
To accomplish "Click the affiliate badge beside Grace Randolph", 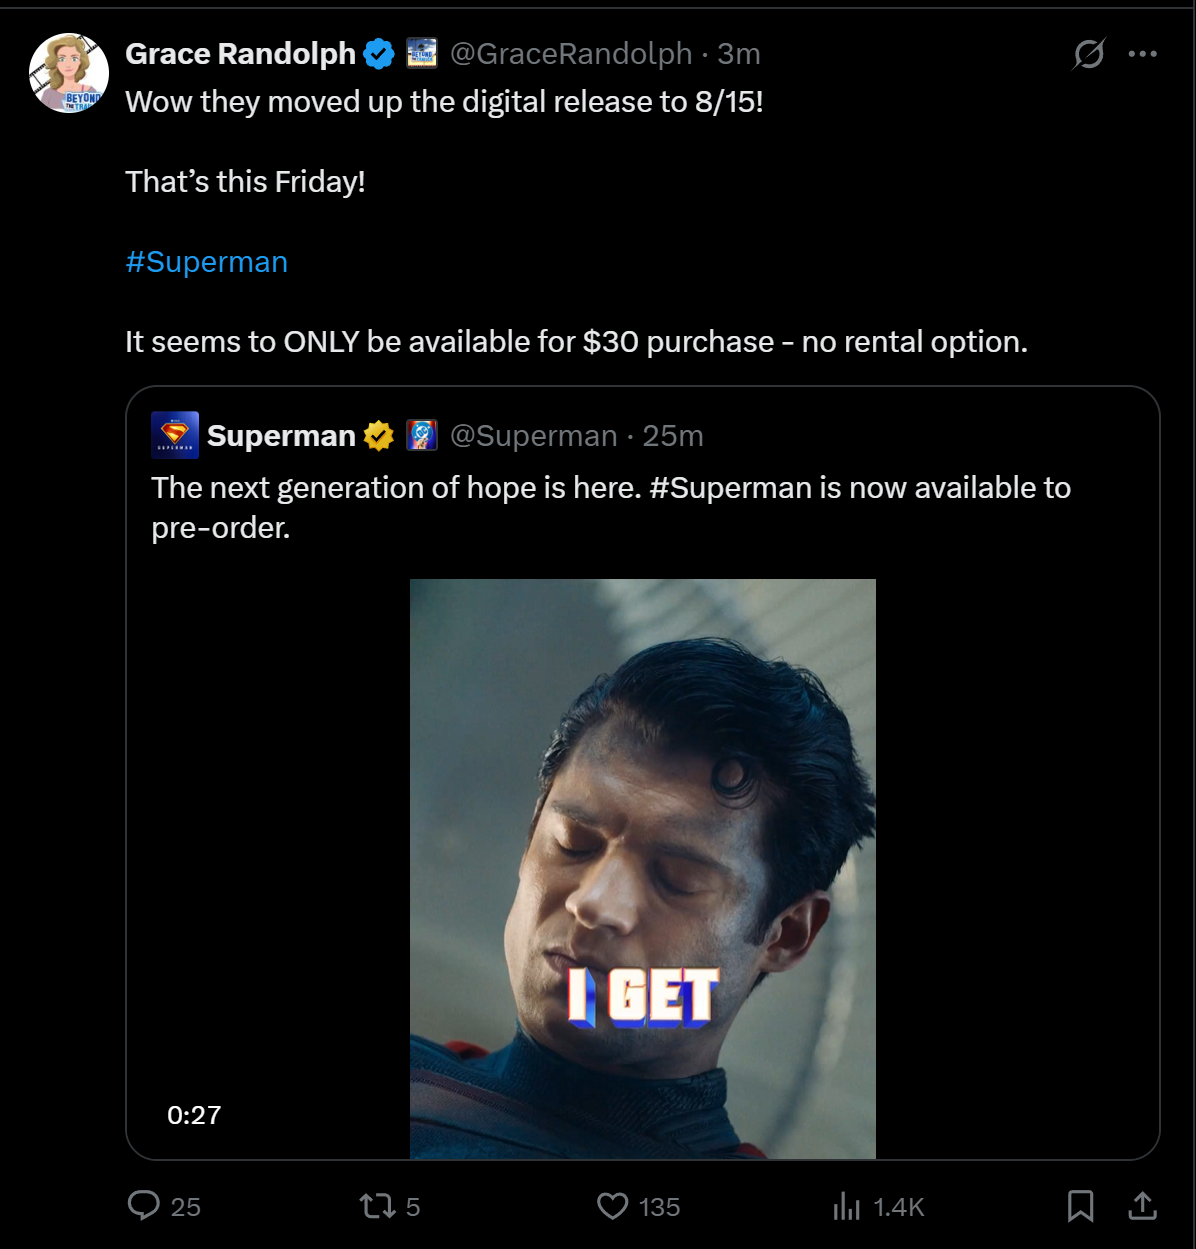I will [x=422, y=54].
